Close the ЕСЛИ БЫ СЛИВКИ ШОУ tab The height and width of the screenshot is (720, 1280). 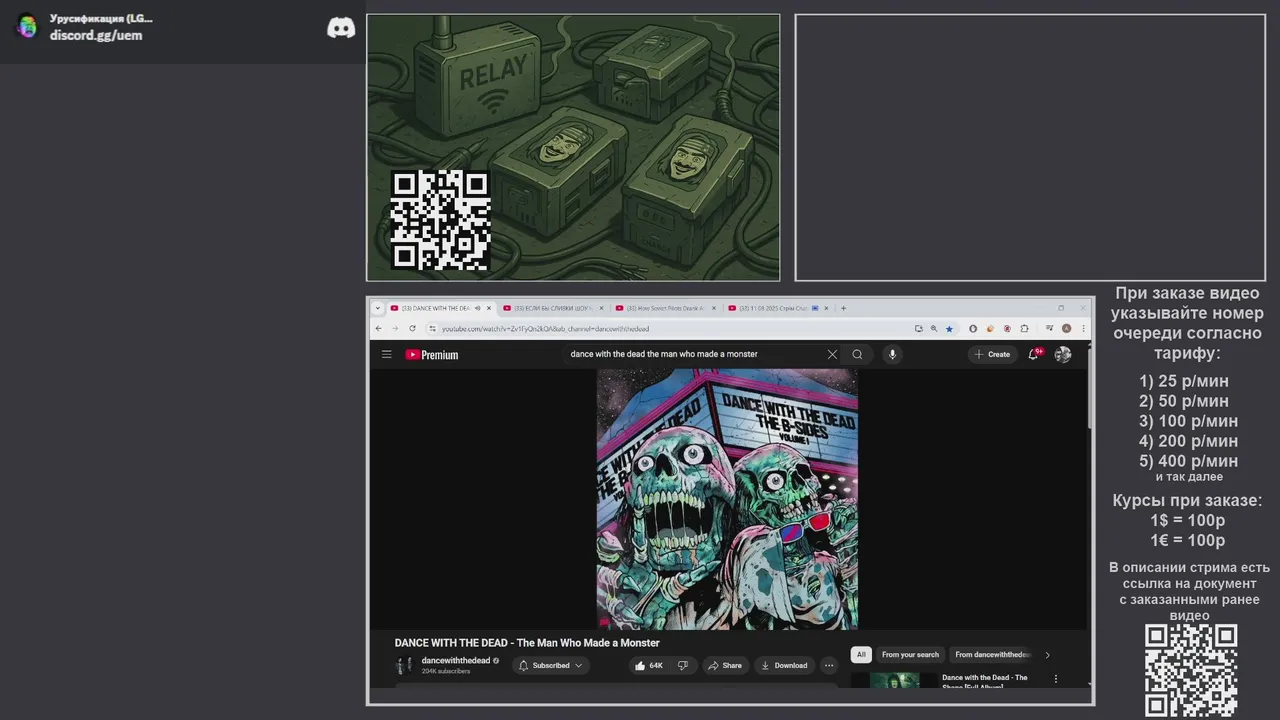coord(602,308)
